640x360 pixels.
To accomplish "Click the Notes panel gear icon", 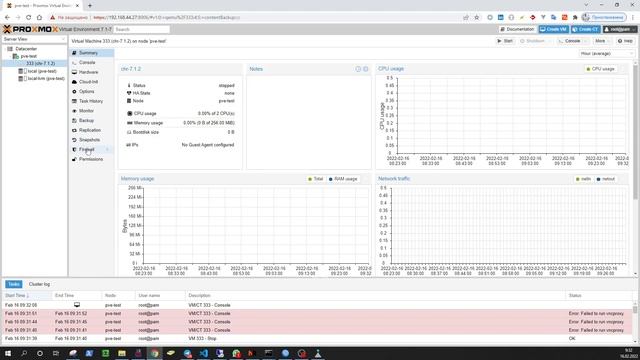I will [366, 69].
